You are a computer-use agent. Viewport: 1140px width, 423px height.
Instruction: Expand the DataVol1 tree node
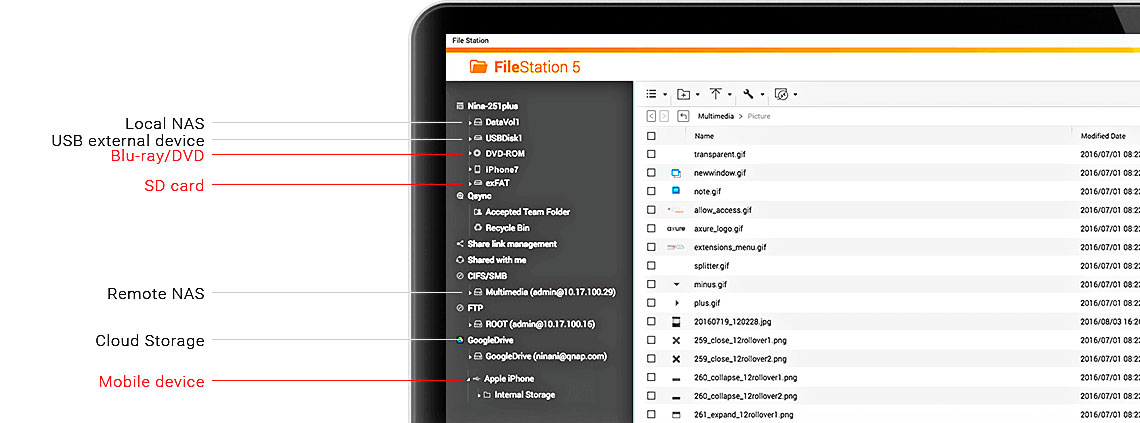tap(470, 122)
